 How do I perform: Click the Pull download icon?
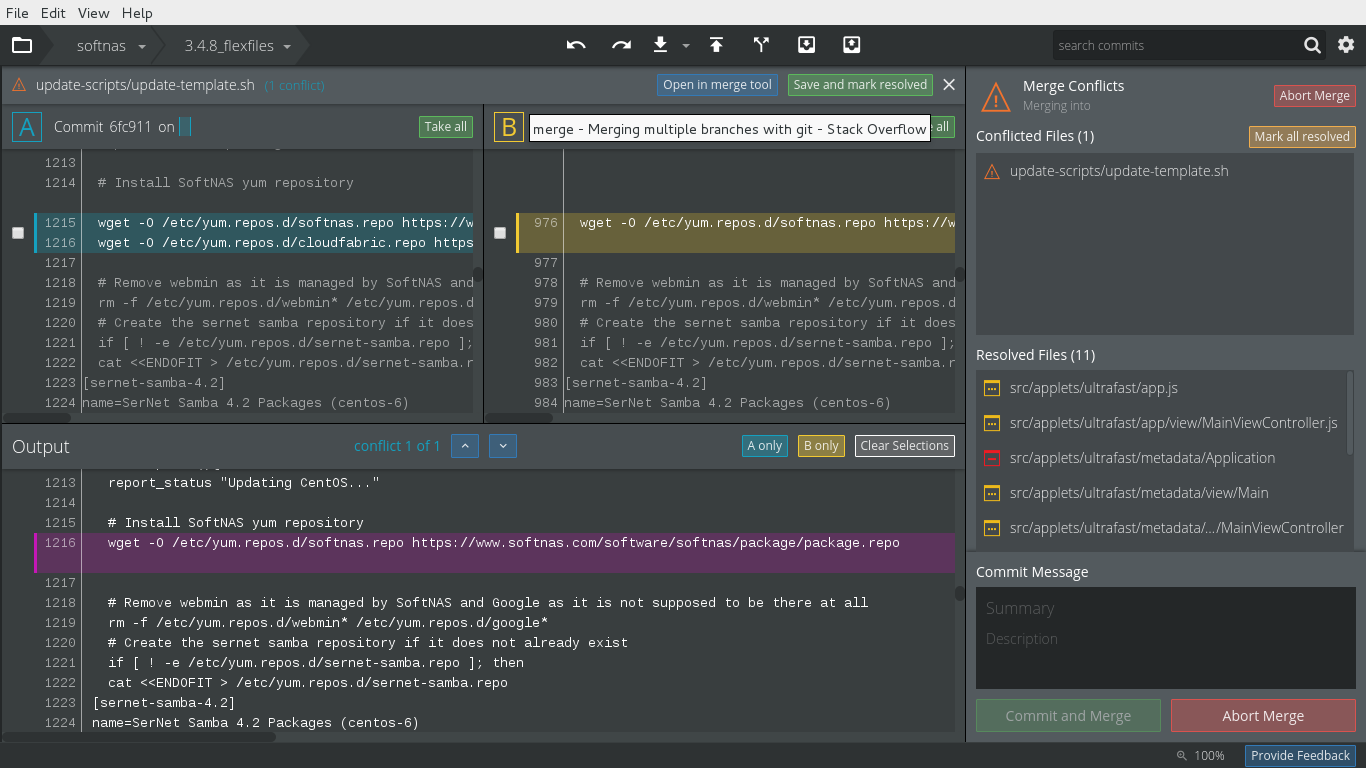tap(660, 45)
